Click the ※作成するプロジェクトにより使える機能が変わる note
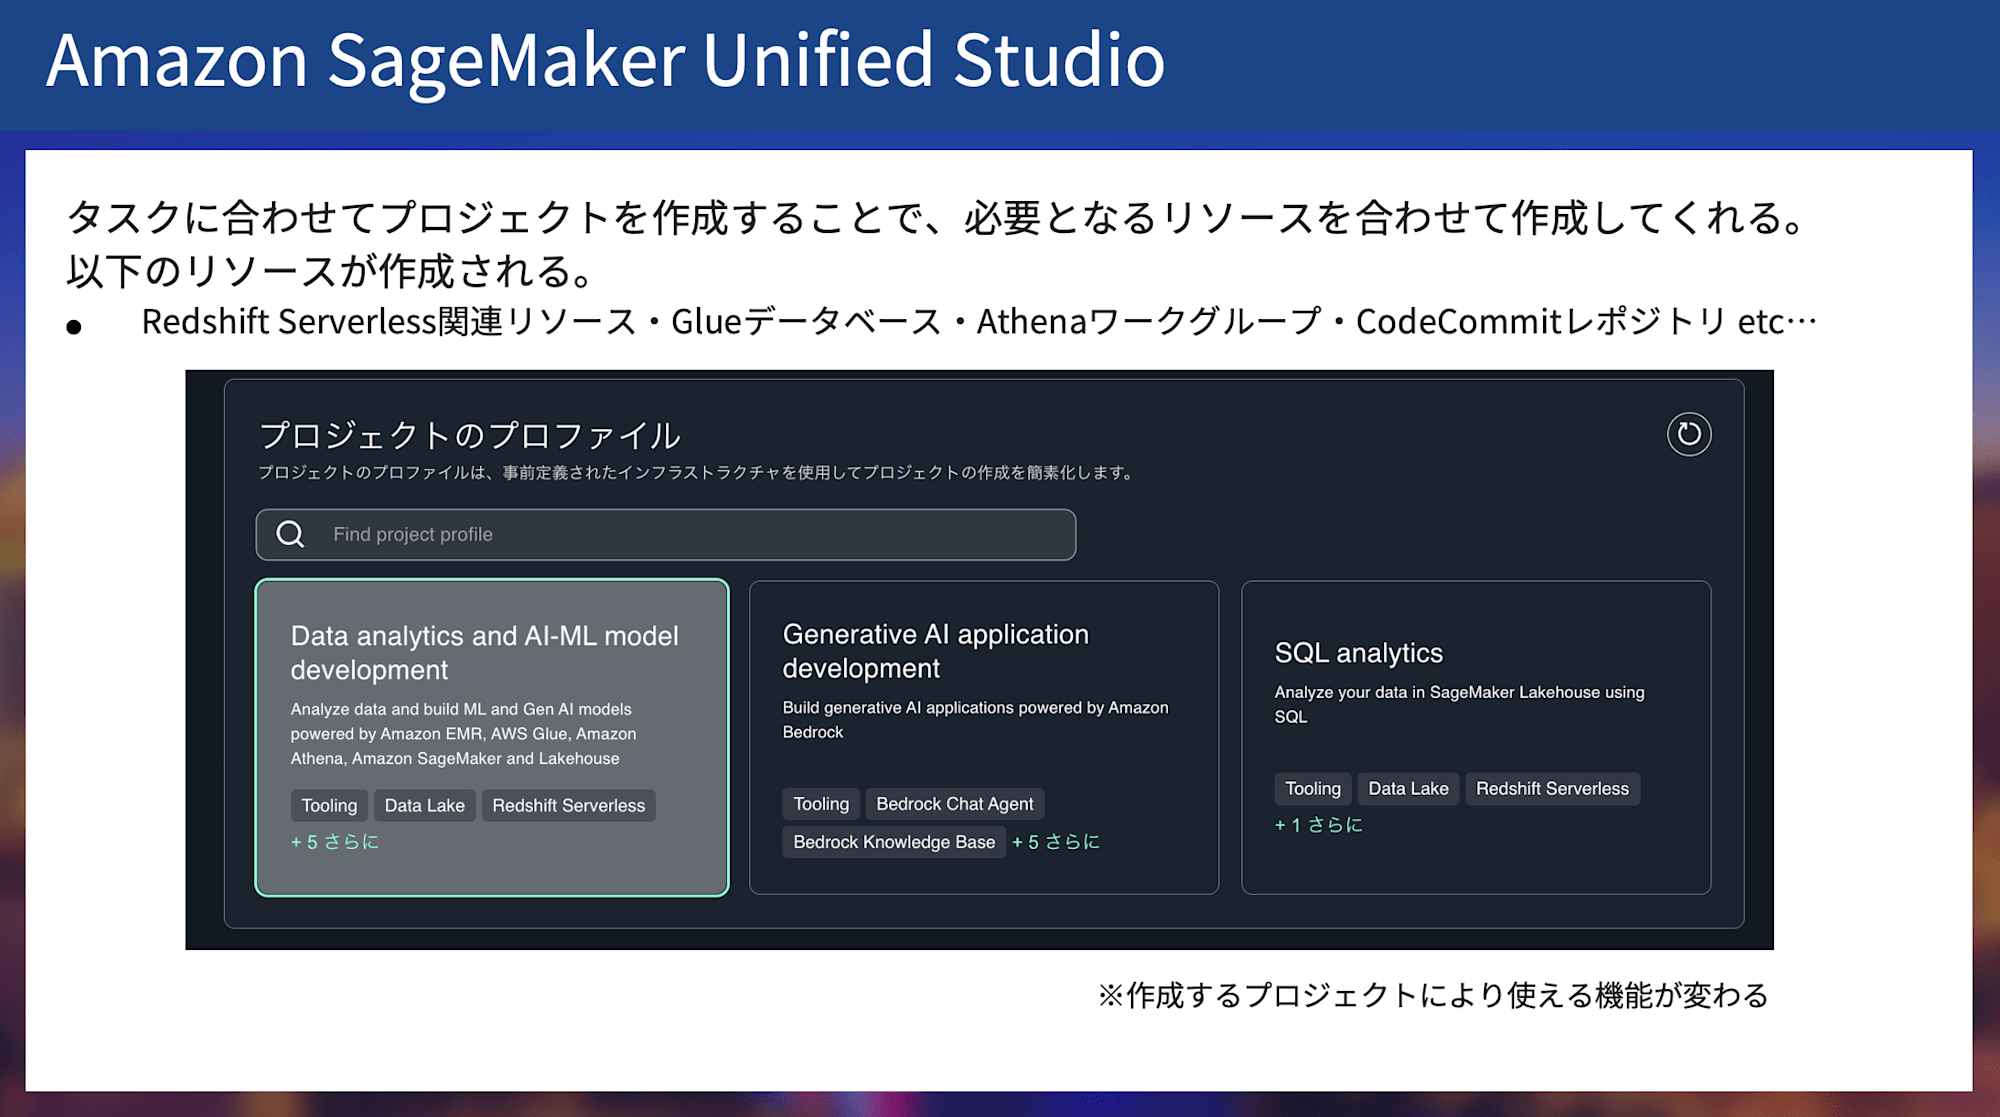 point(1433,995)
